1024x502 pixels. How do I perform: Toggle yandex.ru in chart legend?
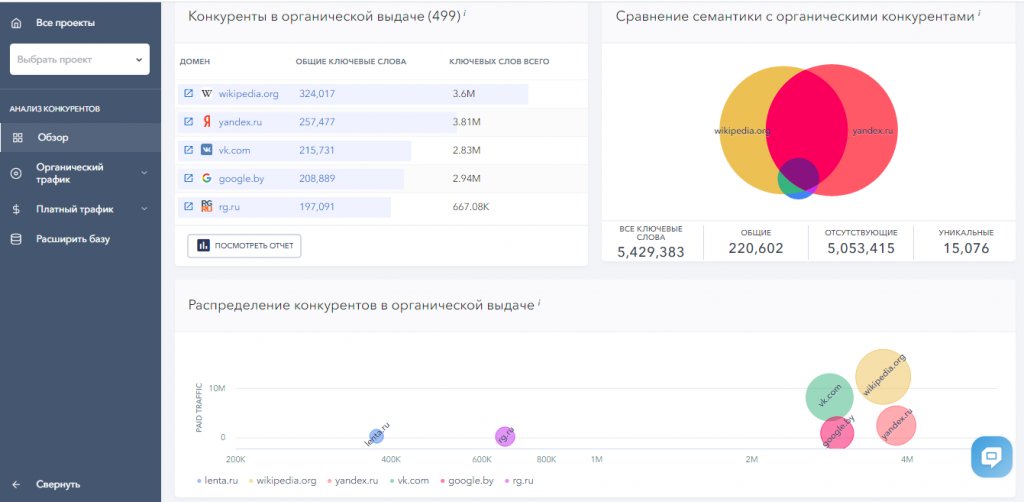pyautogui.click(x=353, y=480)
